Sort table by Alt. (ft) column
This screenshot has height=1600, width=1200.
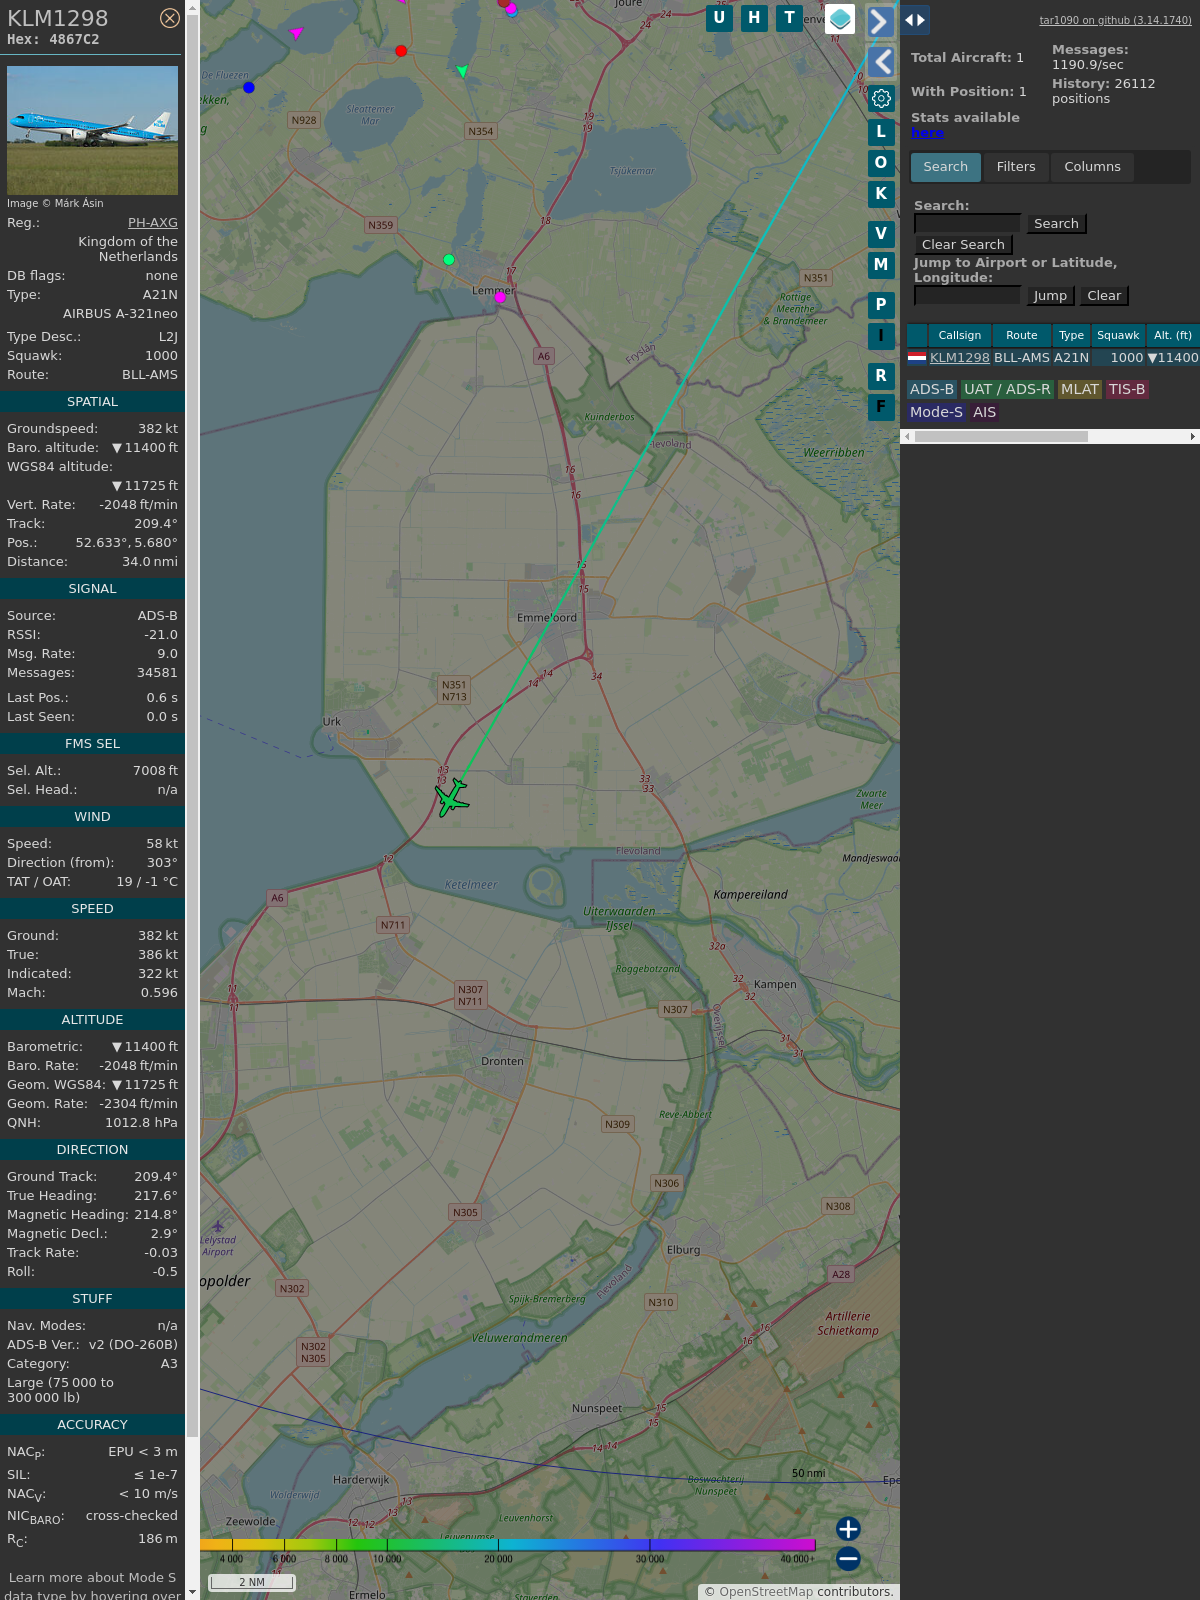(1172, 336)
